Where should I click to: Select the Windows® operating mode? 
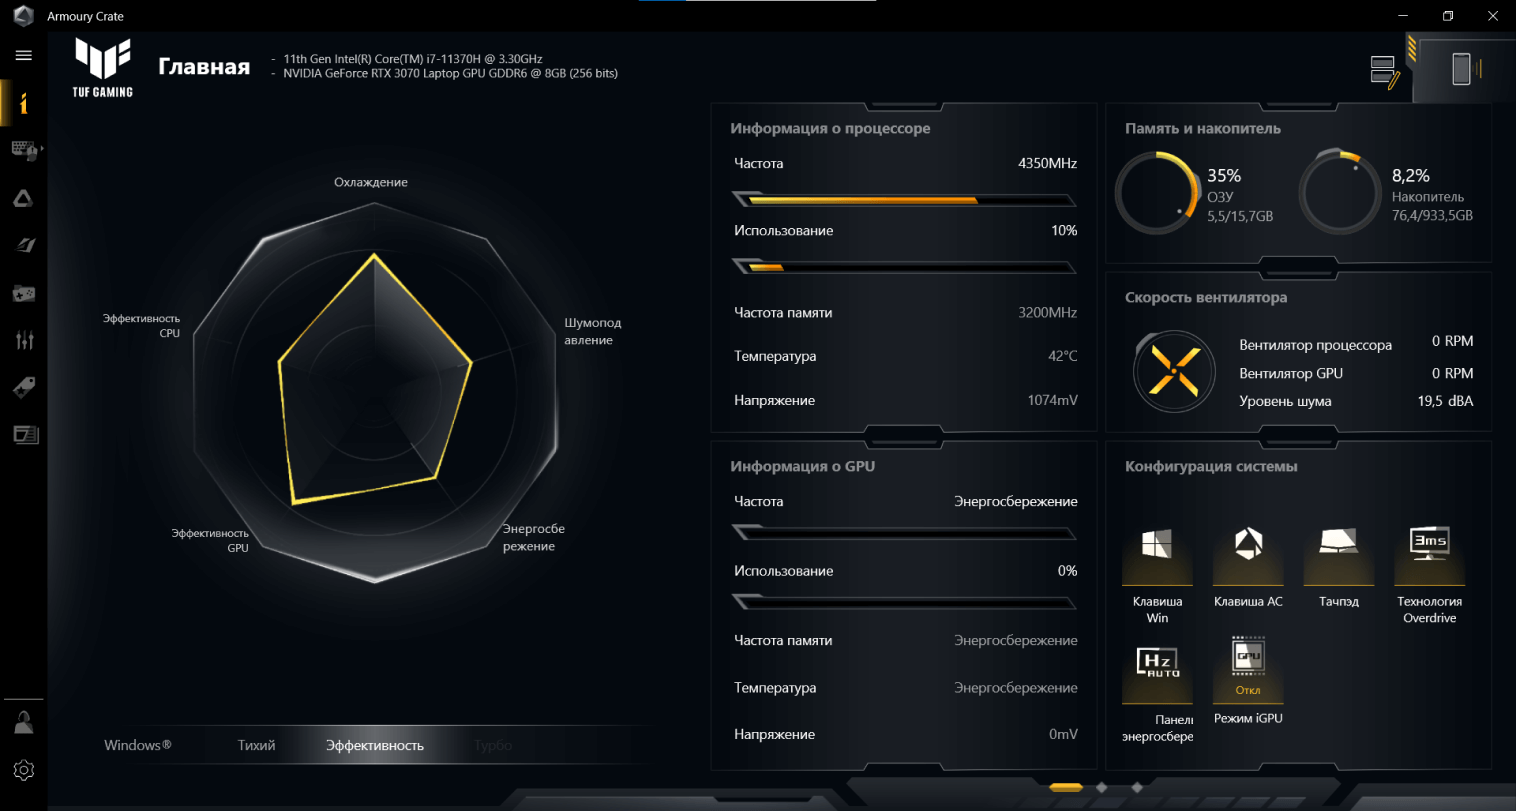(x=138, y=745)
